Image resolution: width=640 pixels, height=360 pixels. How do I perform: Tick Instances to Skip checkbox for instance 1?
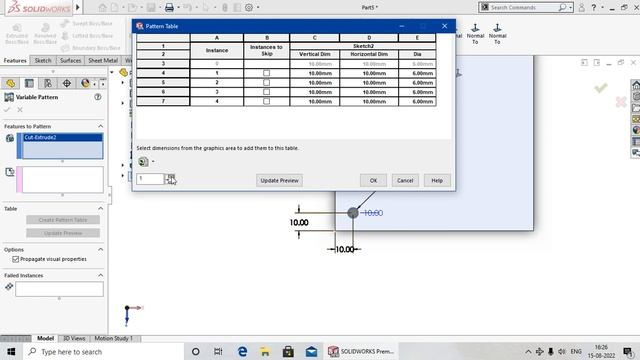point(267,73)
